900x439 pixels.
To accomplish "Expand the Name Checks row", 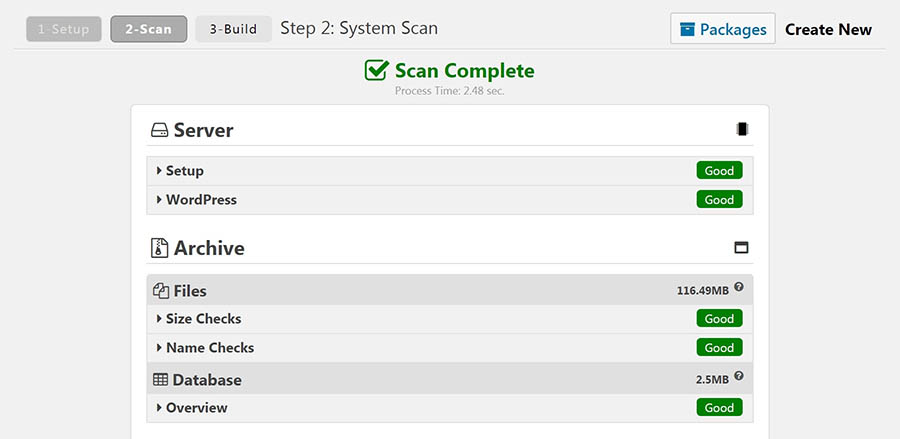I will pyautogui.click(x=449, y=348).
